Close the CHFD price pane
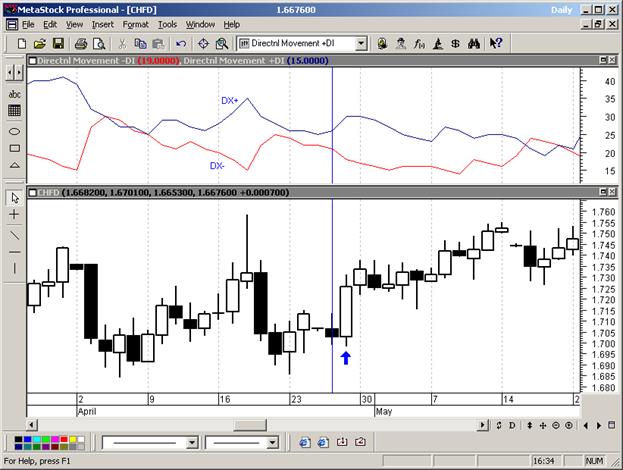 point(612,192)
